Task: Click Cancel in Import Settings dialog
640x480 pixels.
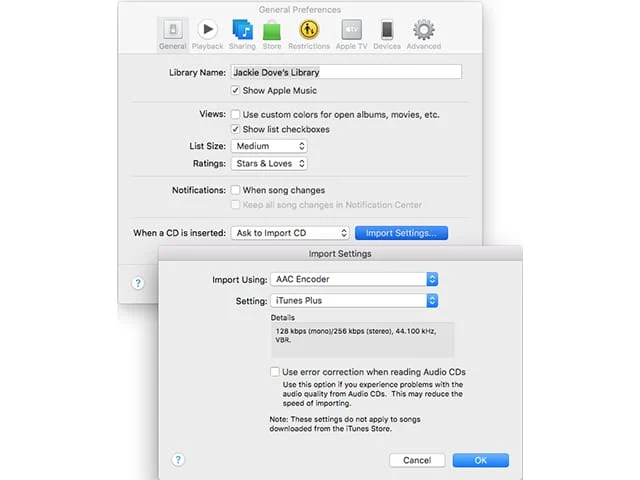Action: (417, 460)
